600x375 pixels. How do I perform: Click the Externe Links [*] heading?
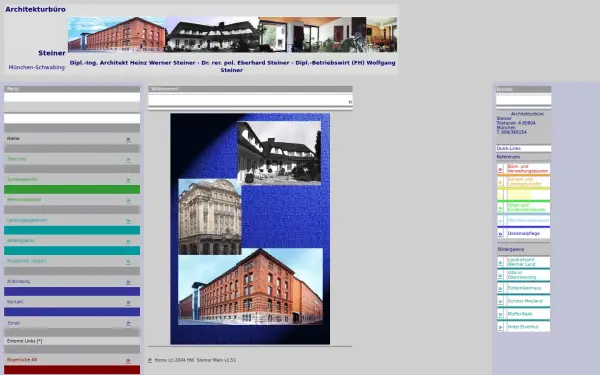coord(24,341)
